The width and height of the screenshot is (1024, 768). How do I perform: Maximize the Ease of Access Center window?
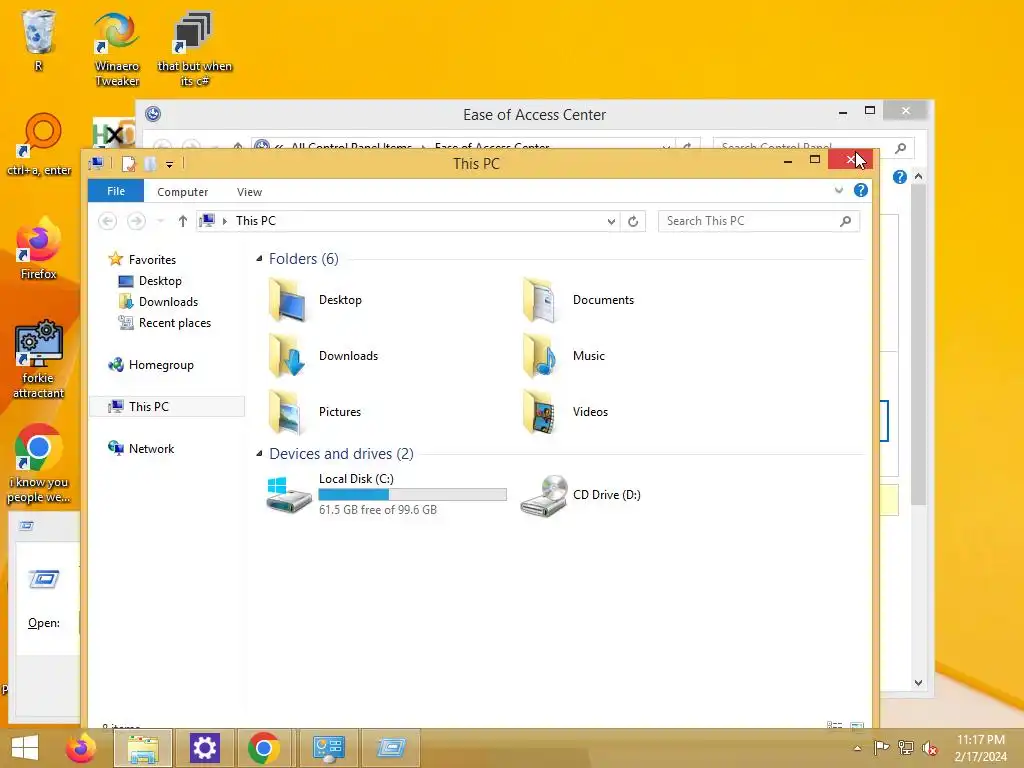[870, 110]
